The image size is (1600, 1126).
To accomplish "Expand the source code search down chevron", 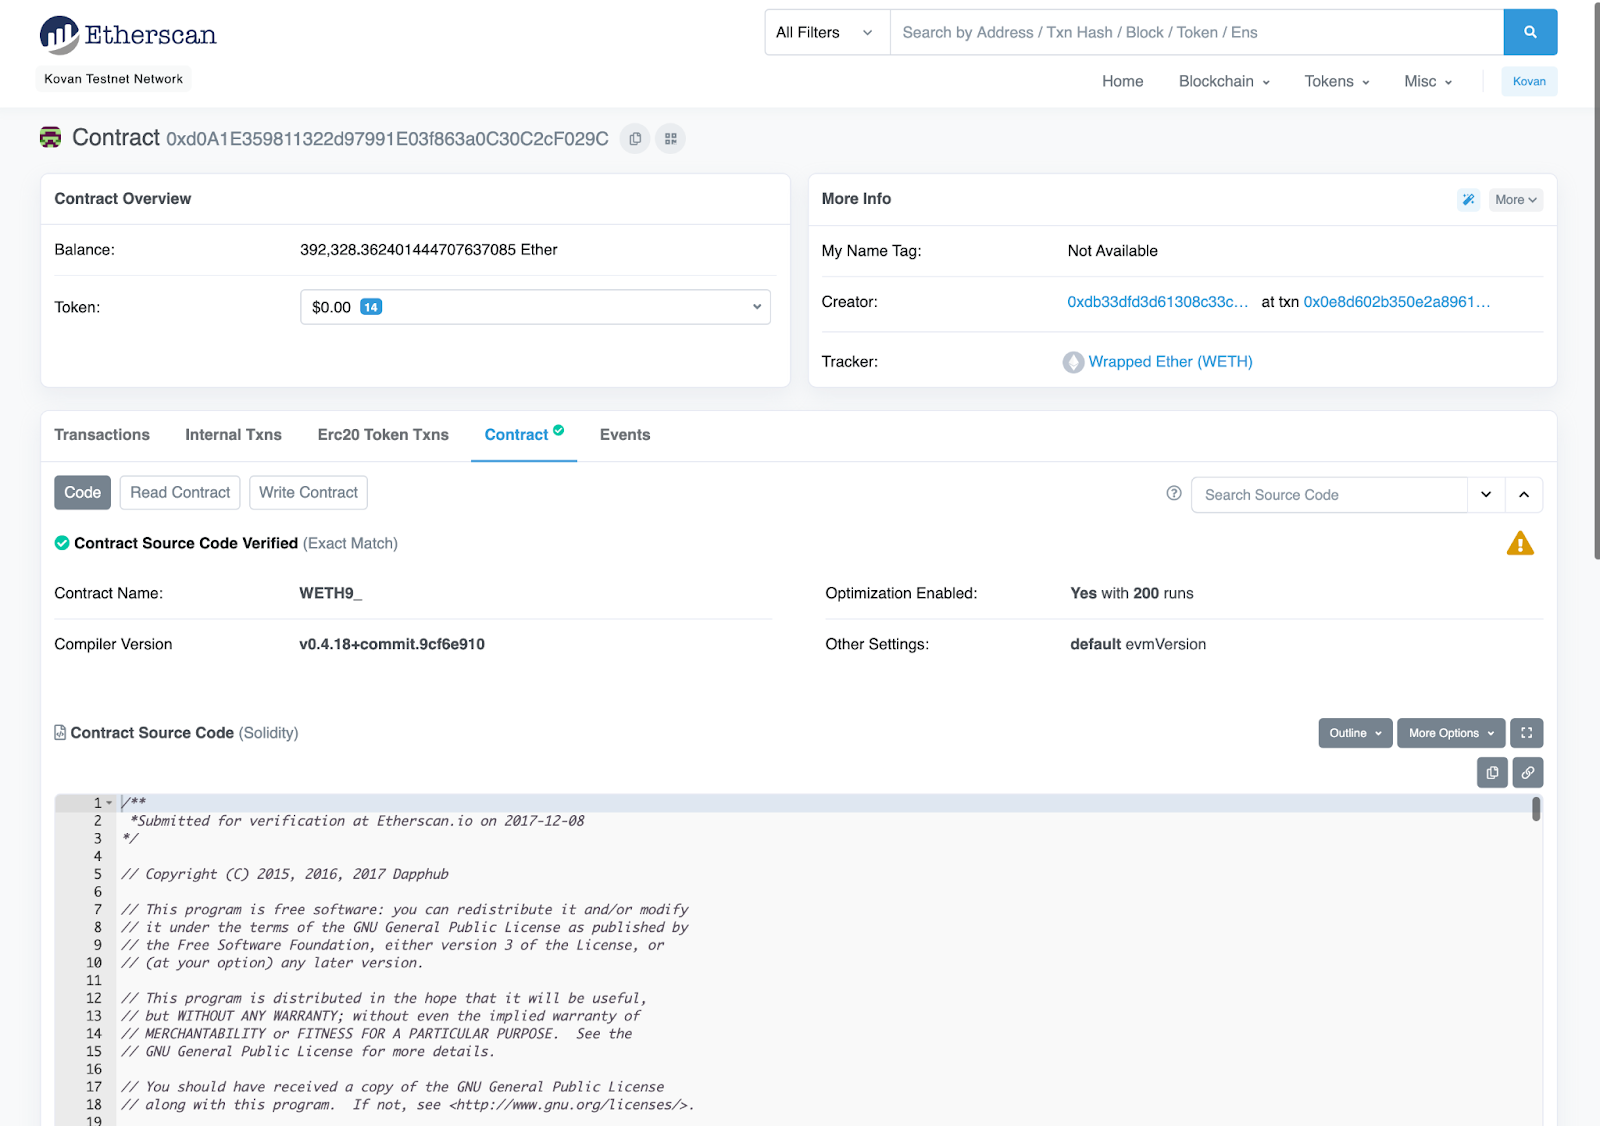I will click(x=1485, y=494).
